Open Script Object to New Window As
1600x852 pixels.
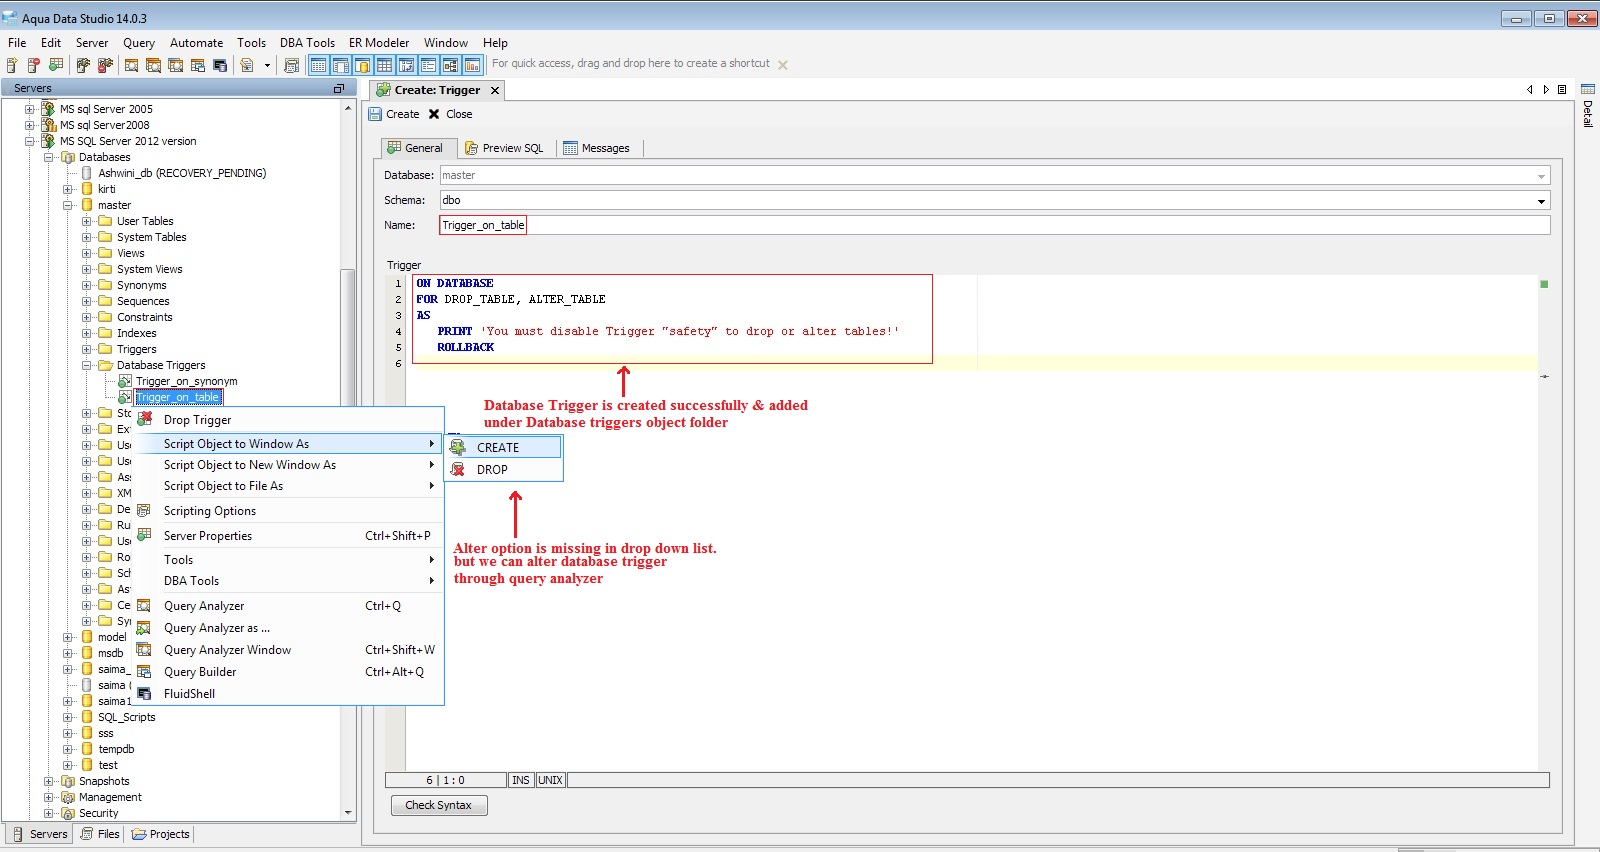coord(290,465)
